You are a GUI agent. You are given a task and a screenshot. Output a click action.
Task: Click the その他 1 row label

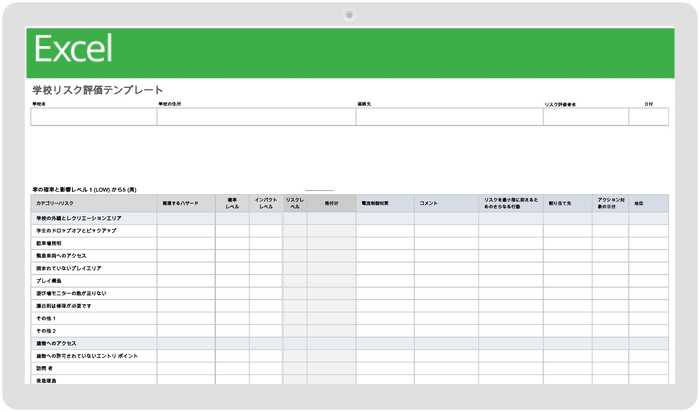(46, 318)
